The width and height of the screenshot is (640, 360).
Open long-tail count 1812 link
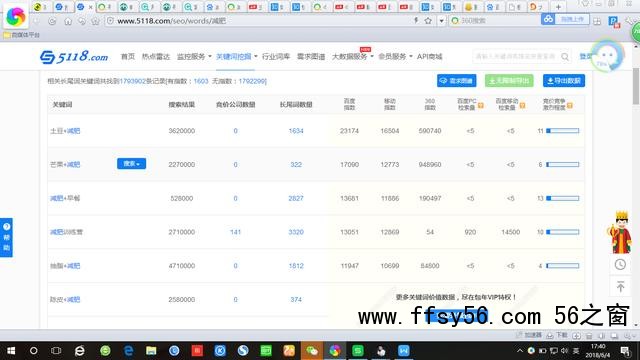coord(296,266)
